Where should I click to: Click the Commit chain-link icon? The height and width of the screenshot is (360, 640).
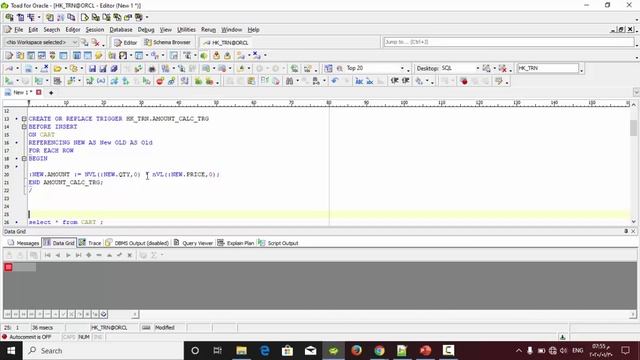pos(171,81)
